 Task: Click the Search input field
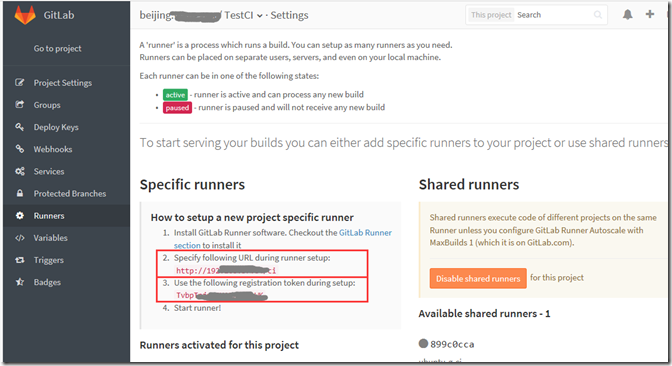[553, 15]
